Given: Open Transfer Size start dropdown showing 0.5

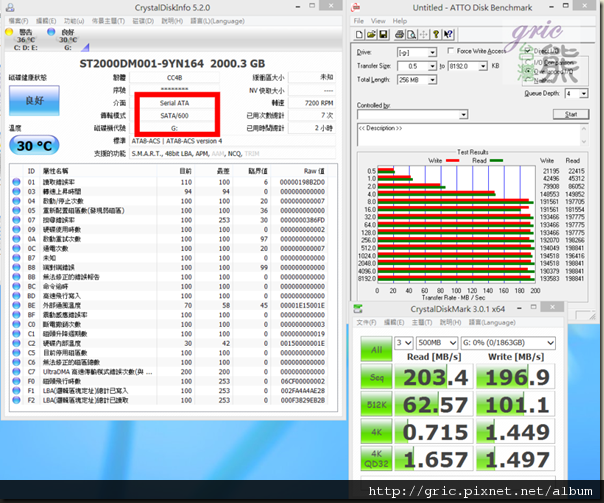Looking at the screenshot, I should pos(433,66).
